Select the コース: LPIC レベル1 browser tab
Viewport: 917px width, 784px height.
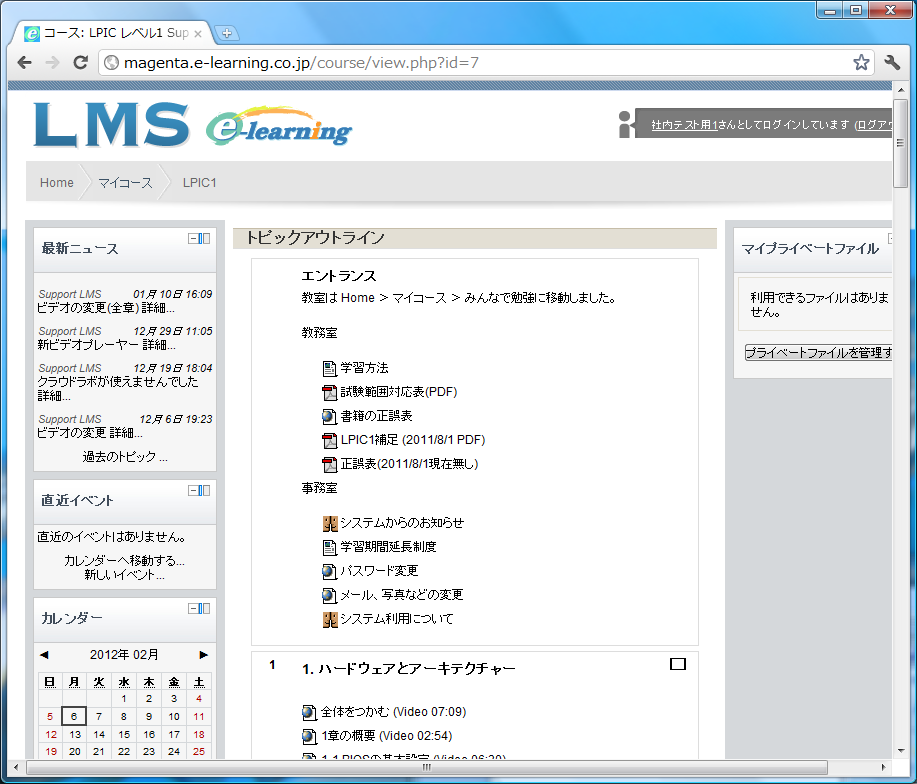coord(111,33)
